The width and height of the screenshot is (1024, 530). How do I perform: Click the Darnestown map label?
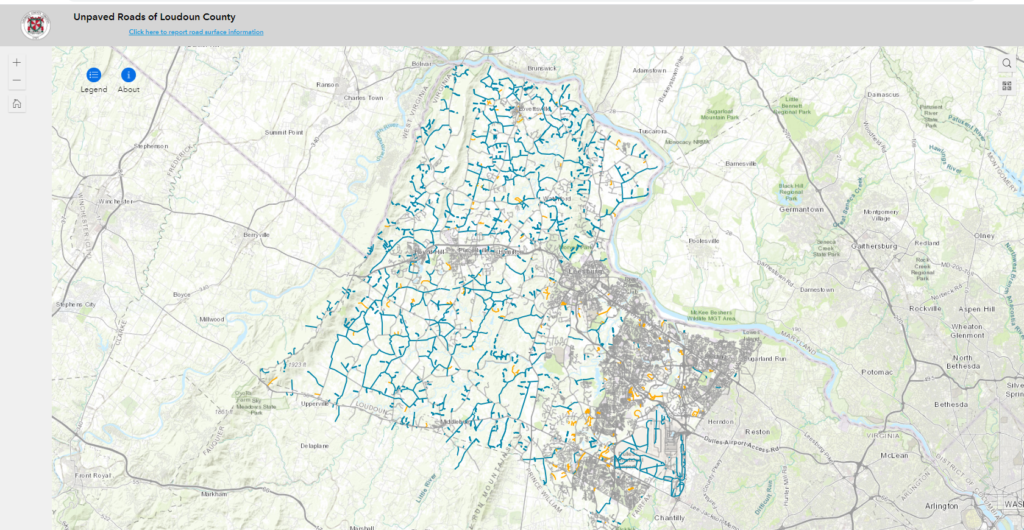817,289
